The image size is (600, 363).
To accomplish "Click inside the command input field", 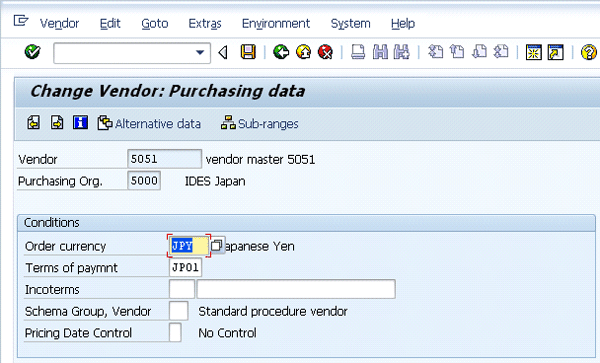I will (124, 53).
